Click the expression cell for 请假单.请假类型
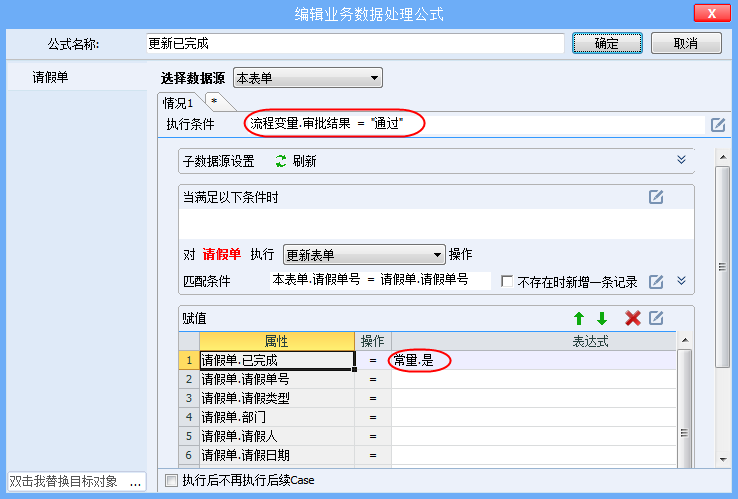 click(534, 398)
